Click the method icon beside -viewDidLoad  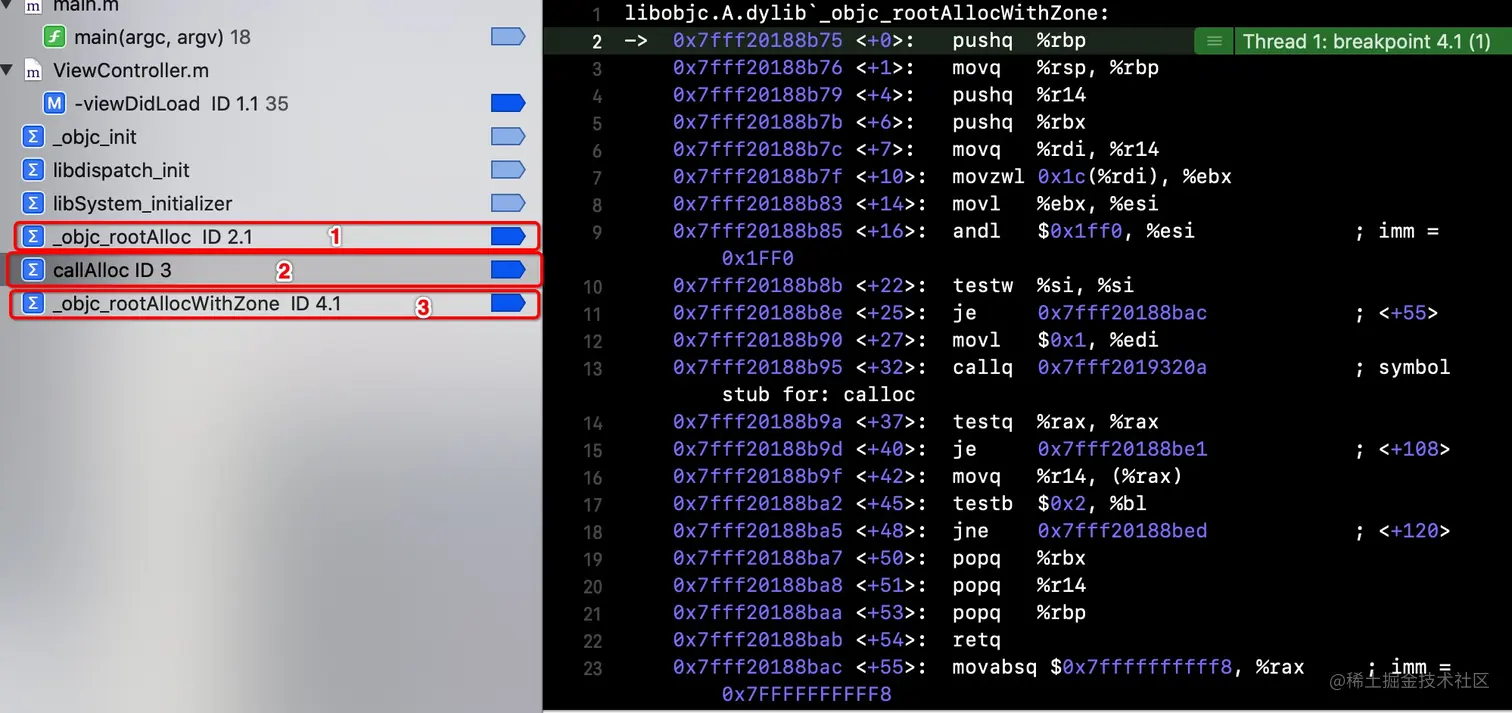point(55,103)
